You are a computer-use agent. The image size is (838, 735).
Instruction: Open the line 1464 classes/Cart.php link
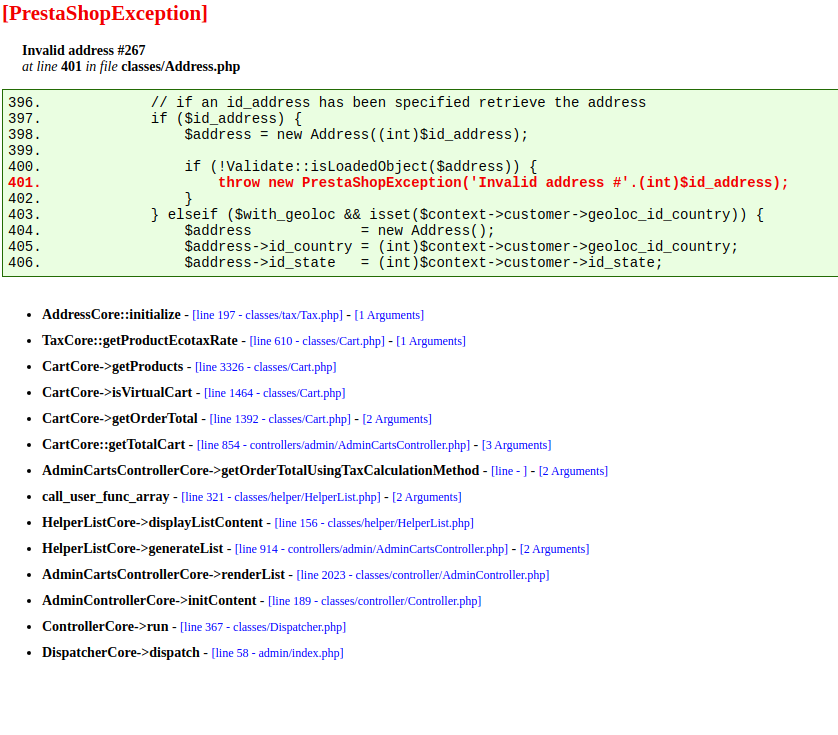pos(275,393)
